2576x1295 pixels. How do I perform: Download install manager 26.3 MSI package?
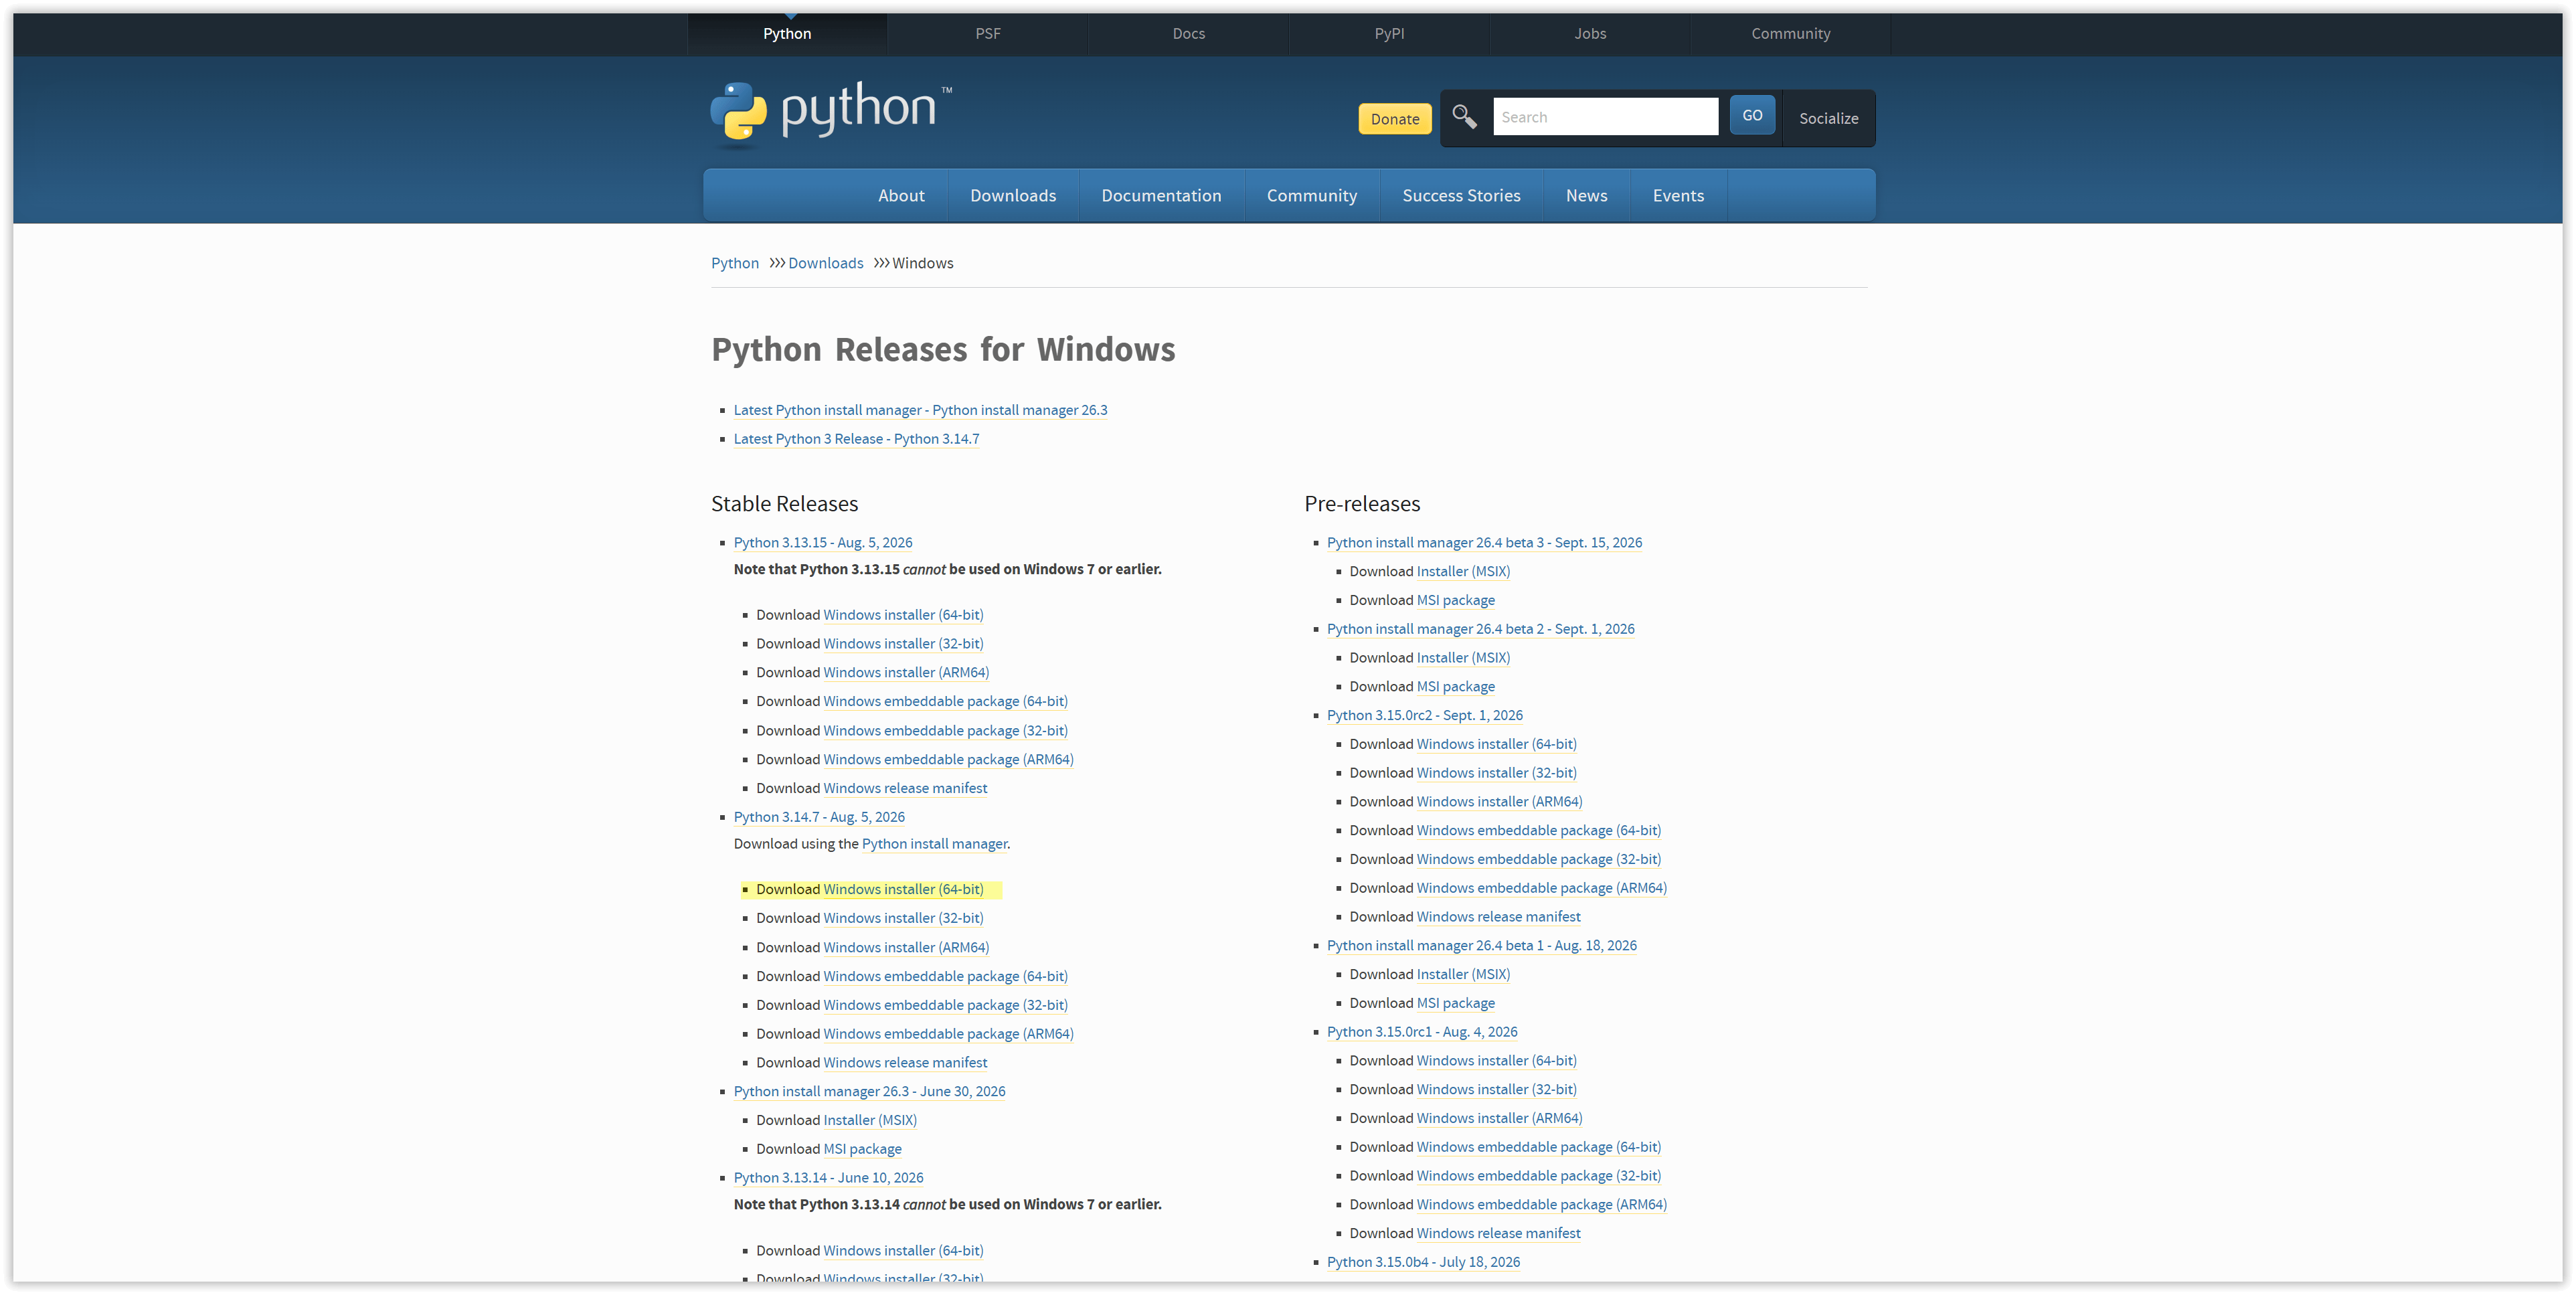tap(862, 1149)
